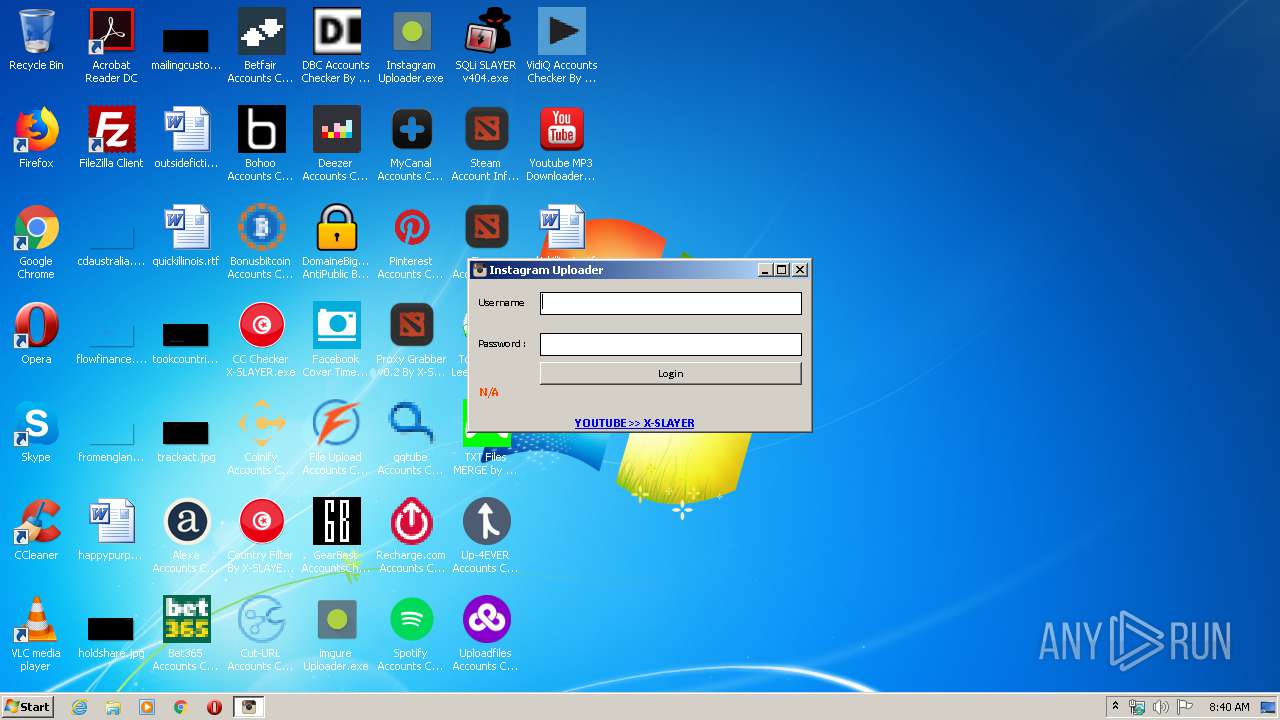Select the DBC Accounts Checker icon
The height and width of the screenshot is (720, 1280).
click(x=336, y=45)
